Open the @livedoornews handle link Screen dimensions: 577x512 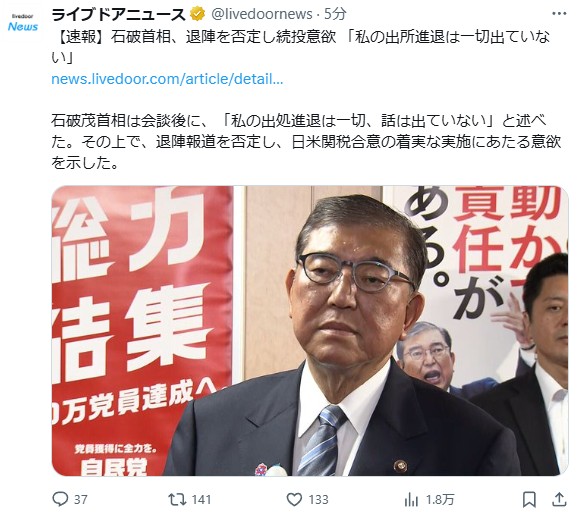262,14
